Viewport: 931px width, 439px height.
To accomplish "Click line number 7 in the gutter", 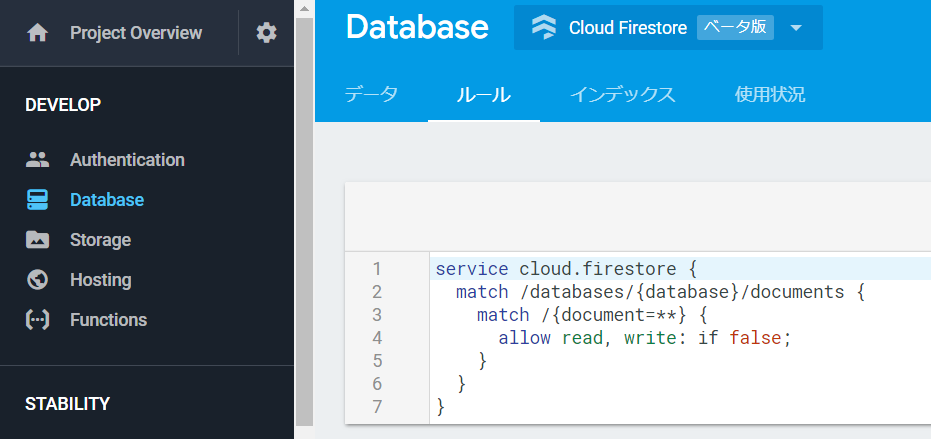I will (x=376, y=407).
